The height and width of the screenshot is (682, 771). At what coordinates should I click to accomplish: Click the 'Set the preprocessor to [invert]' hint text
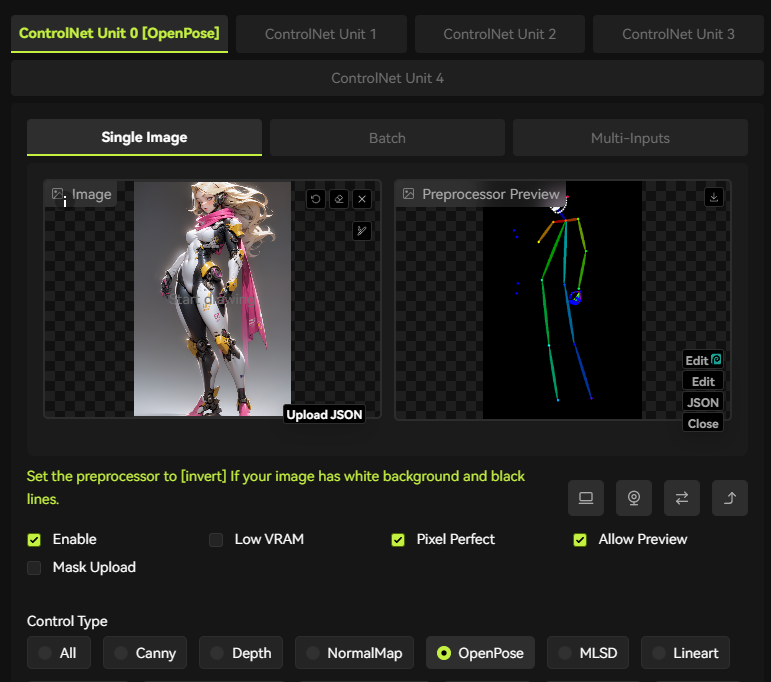coord(275,487)
